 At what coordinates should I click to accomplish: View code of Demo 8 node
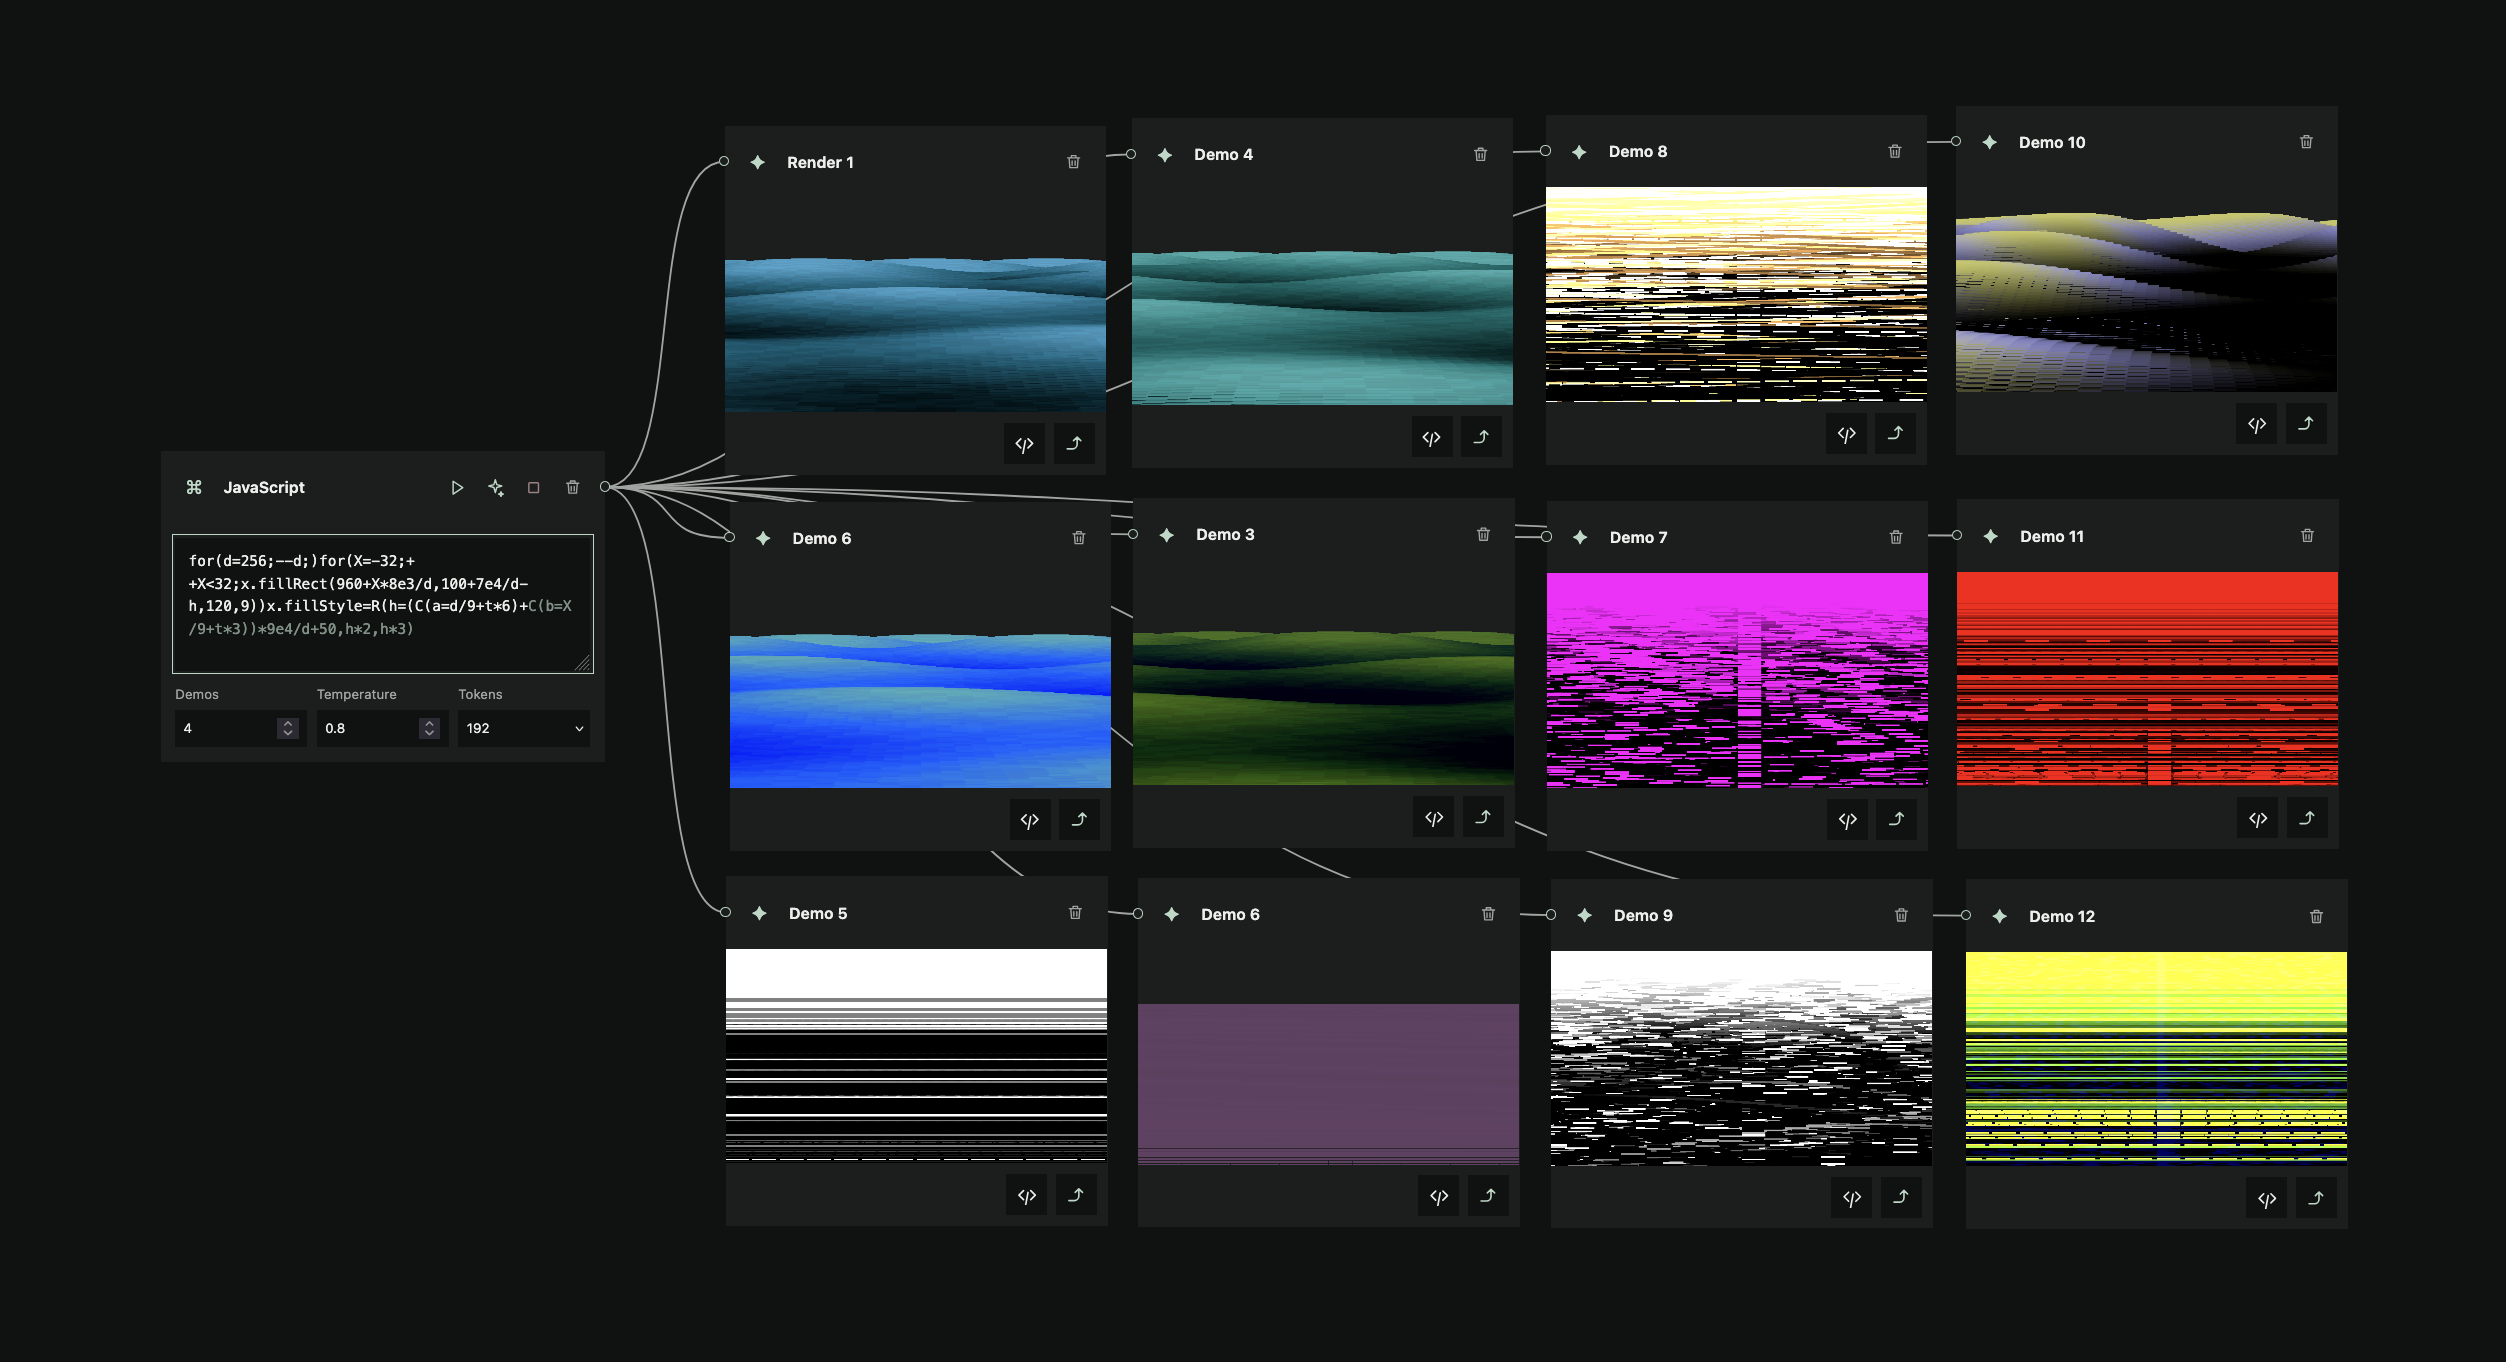click(1846, 434)
